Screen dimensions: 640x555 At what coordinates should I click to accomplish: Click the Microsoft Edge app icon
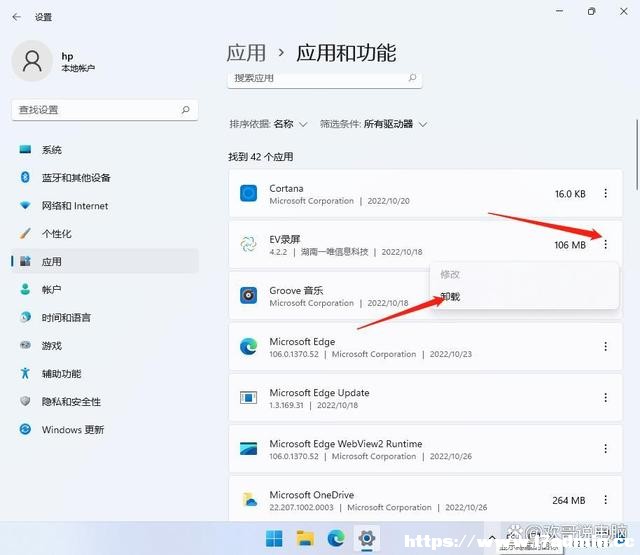248,346
